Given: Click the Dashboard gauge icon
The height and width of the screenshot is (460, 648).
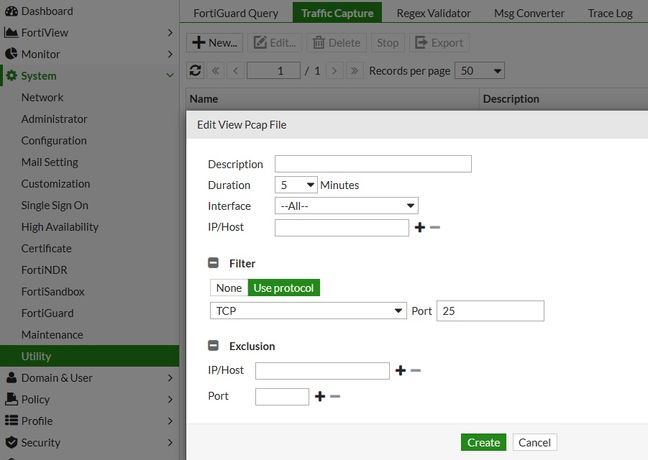Looking at the screenshot, I should pos(11,11).
